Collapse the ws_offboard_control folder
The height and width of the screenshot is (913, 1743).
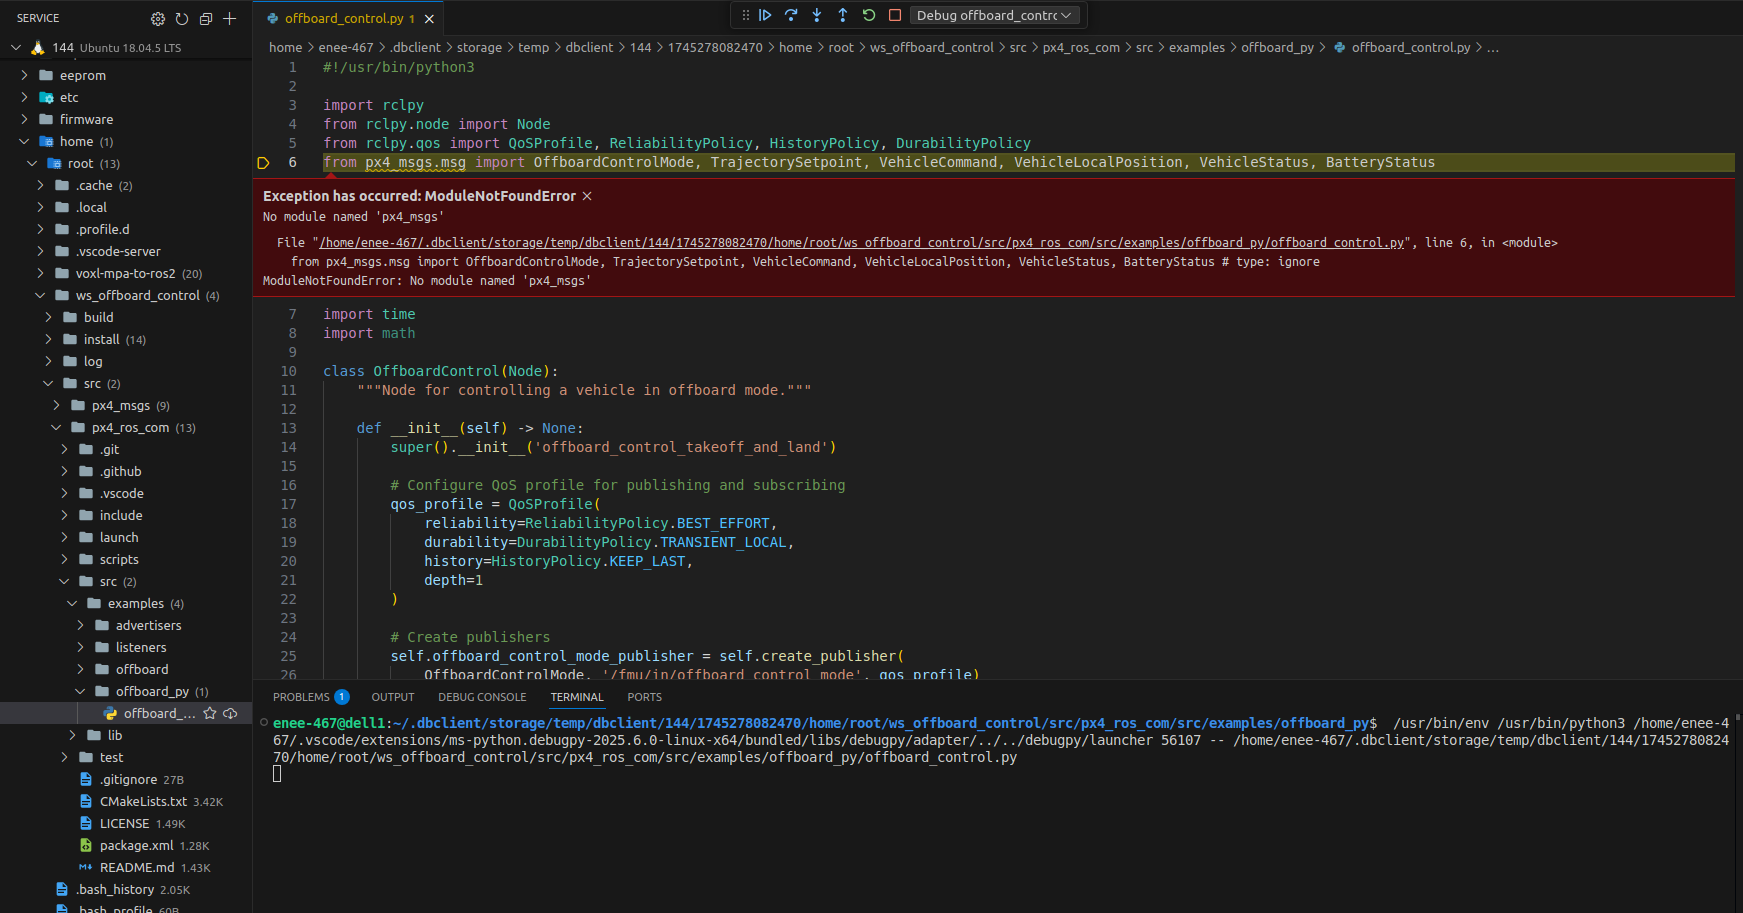(40, 295)
